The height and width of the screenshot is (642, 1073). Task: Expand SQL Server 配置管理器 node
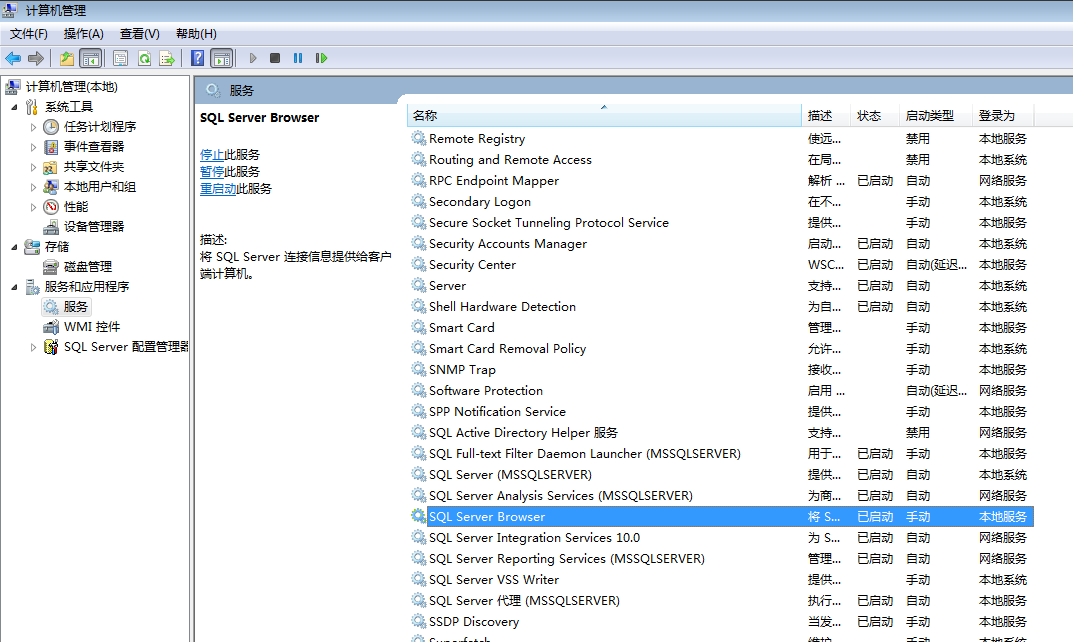click(x=33, y=347)
